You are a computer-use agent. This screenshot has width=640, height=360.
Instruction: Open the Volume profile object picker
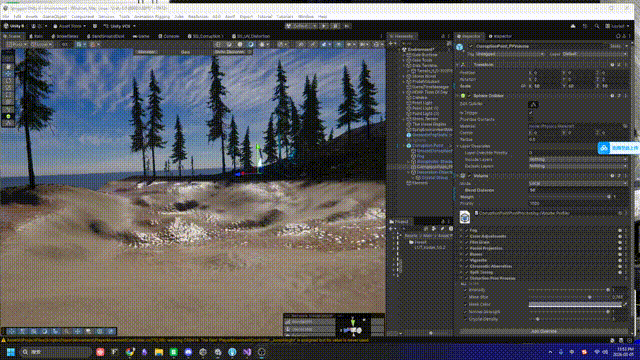[620, 213]
